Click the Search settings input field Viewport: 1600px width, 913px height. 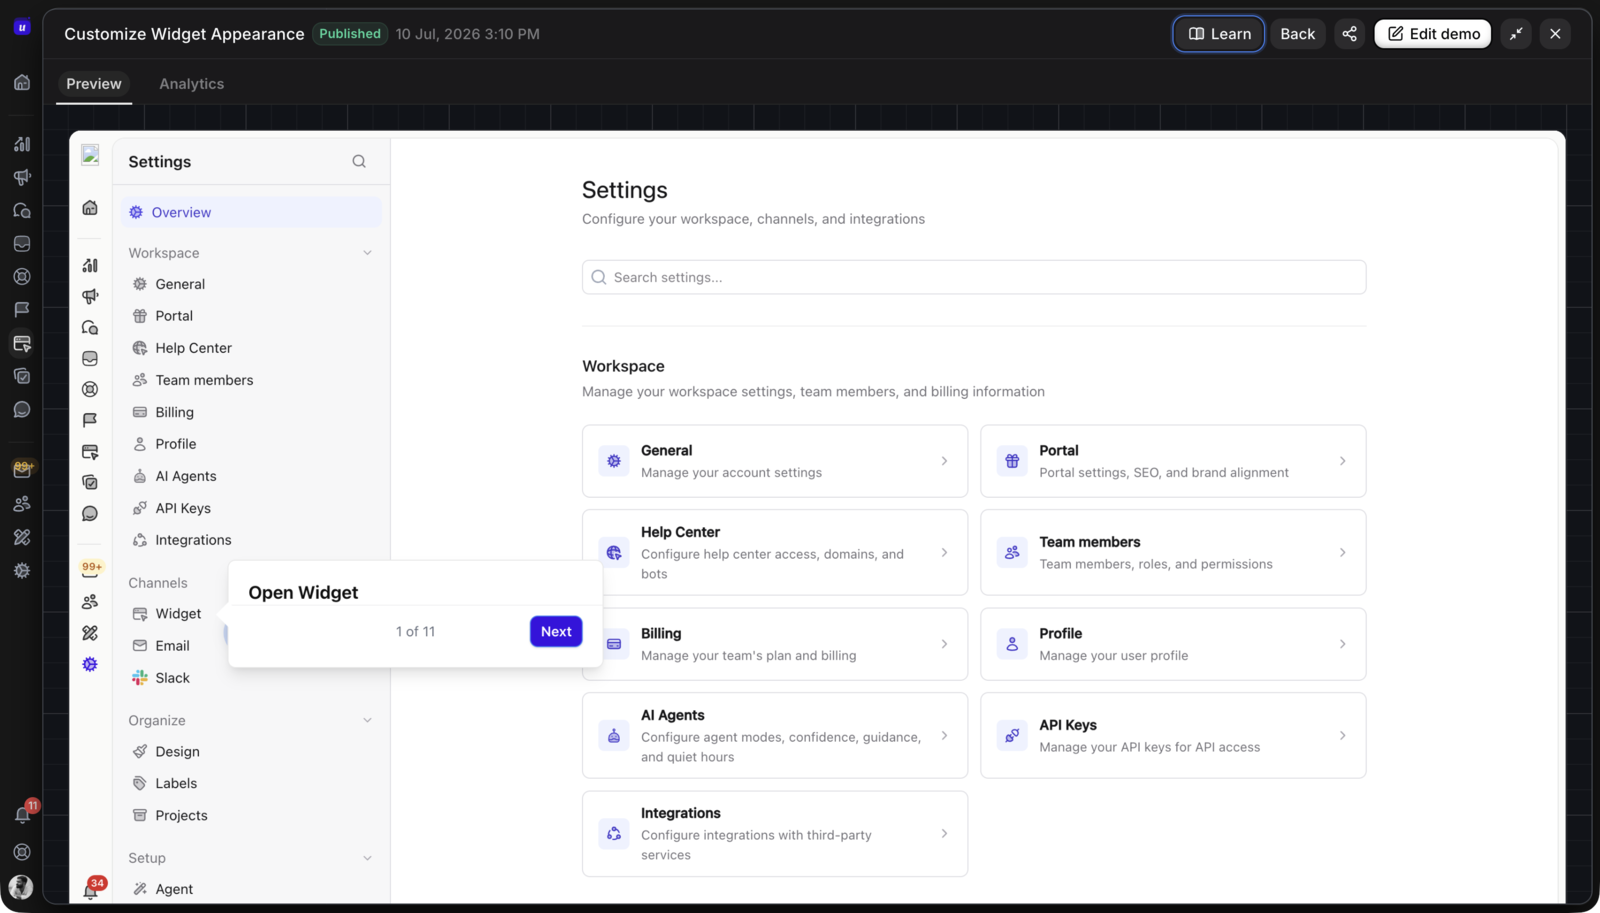(x=974, y=278)
